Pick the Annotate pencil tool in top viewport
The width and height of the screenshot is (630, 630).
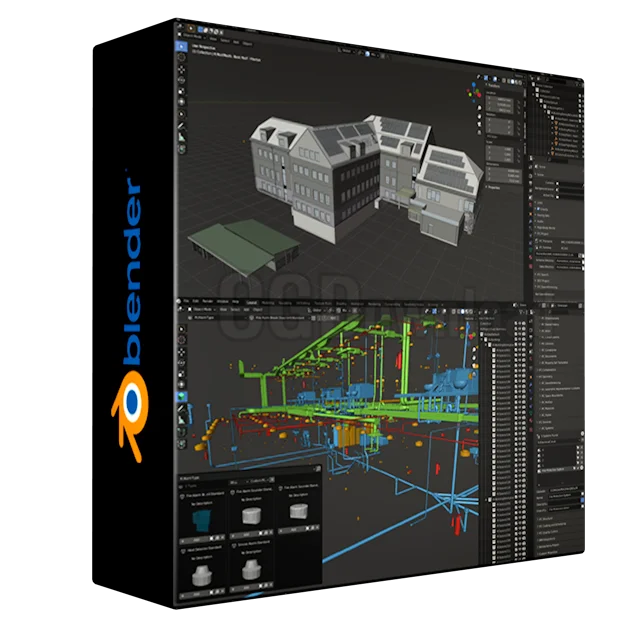click(x=182, y=126)
